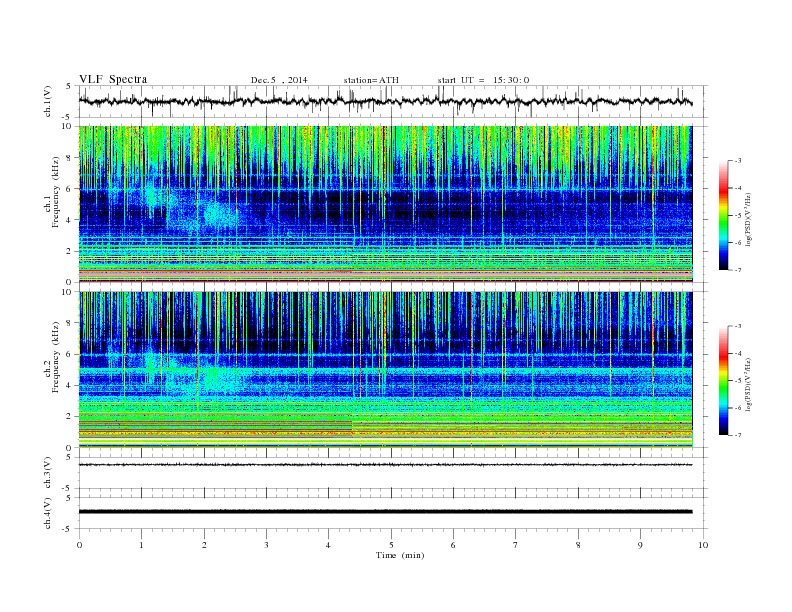Click time axis tick label '5'
This screenshot has width=792, height=612.
click(x=391, y=545)
